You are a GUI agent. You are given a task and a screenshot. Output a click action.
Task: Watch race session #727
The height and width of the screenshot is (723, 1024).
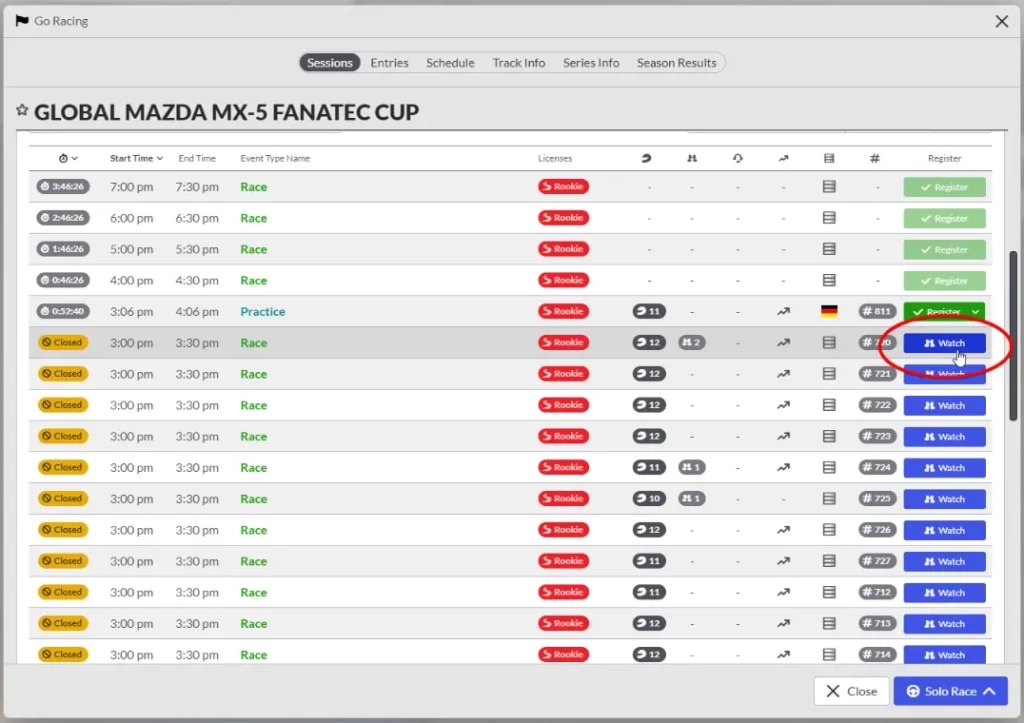point(944,561)
